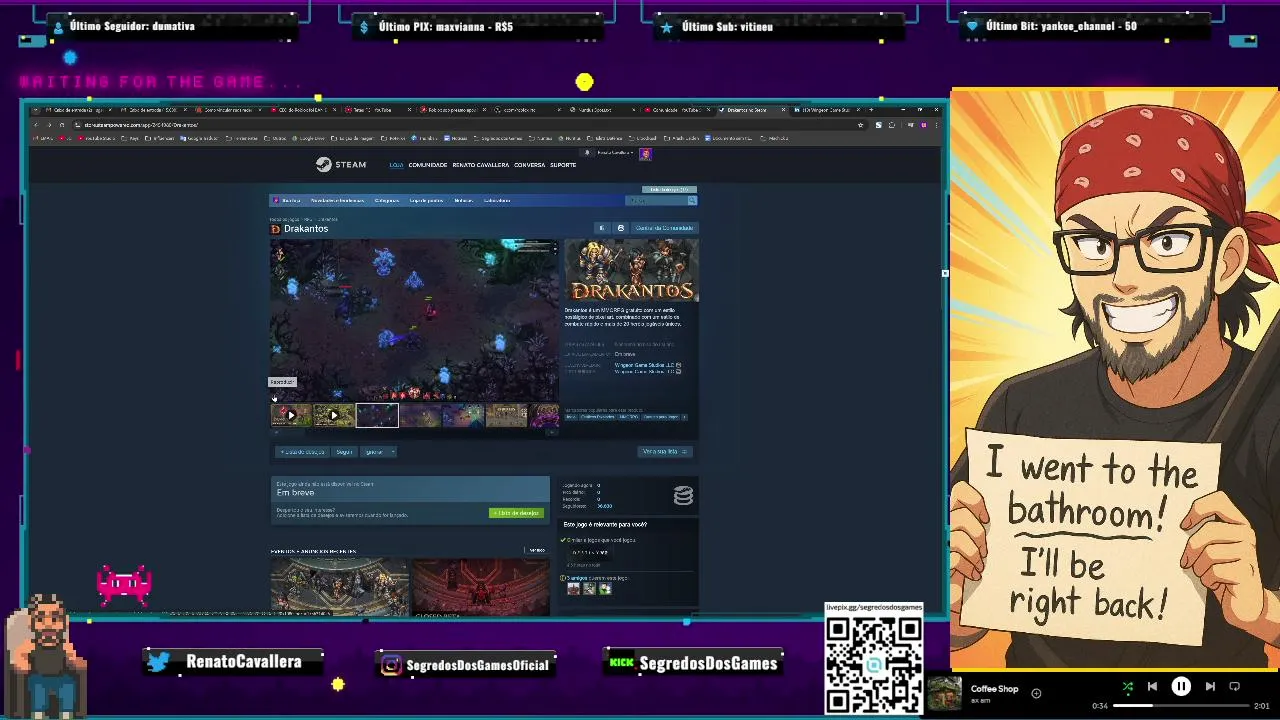Click the Steam logo in the header
This screenshot has width=1280, height=720.
tap(341, 165)
